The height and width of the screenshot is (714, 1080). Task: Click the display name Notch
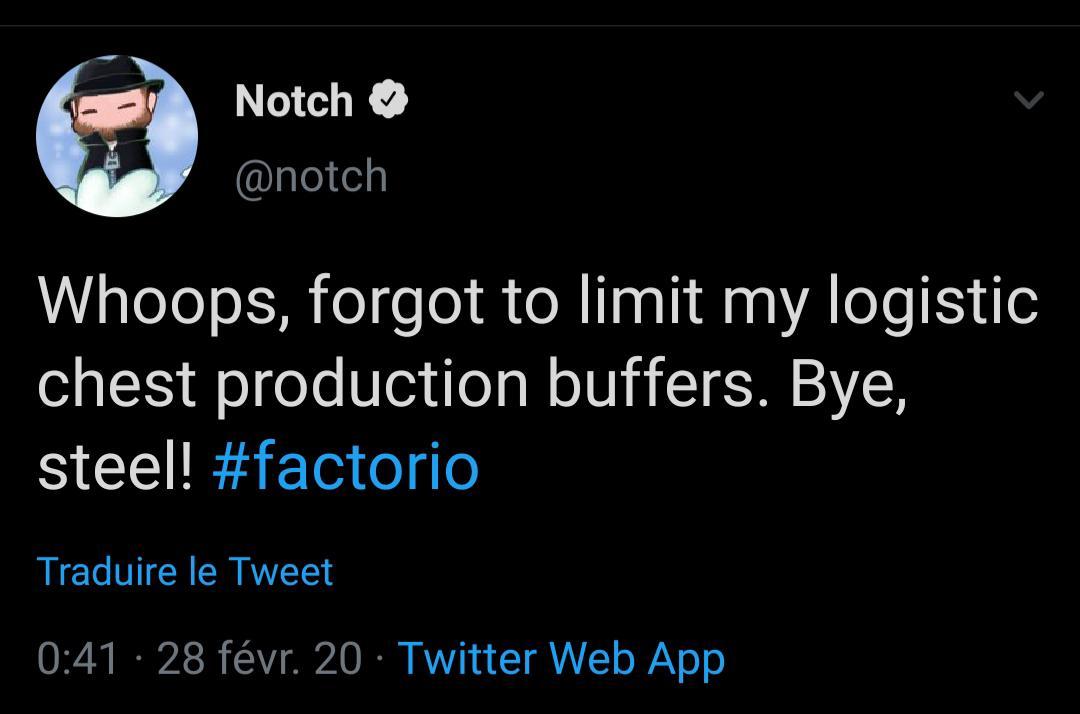294,100
